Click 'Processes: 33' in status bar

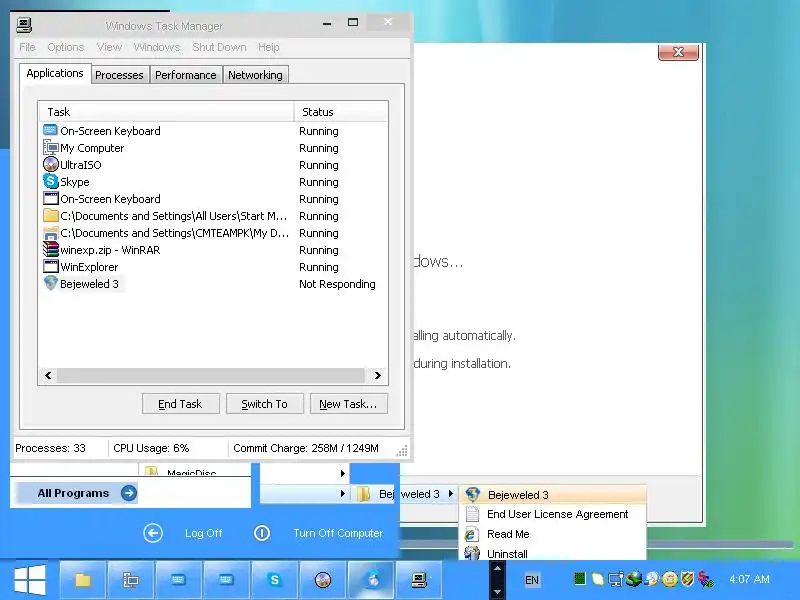(51, 448)
